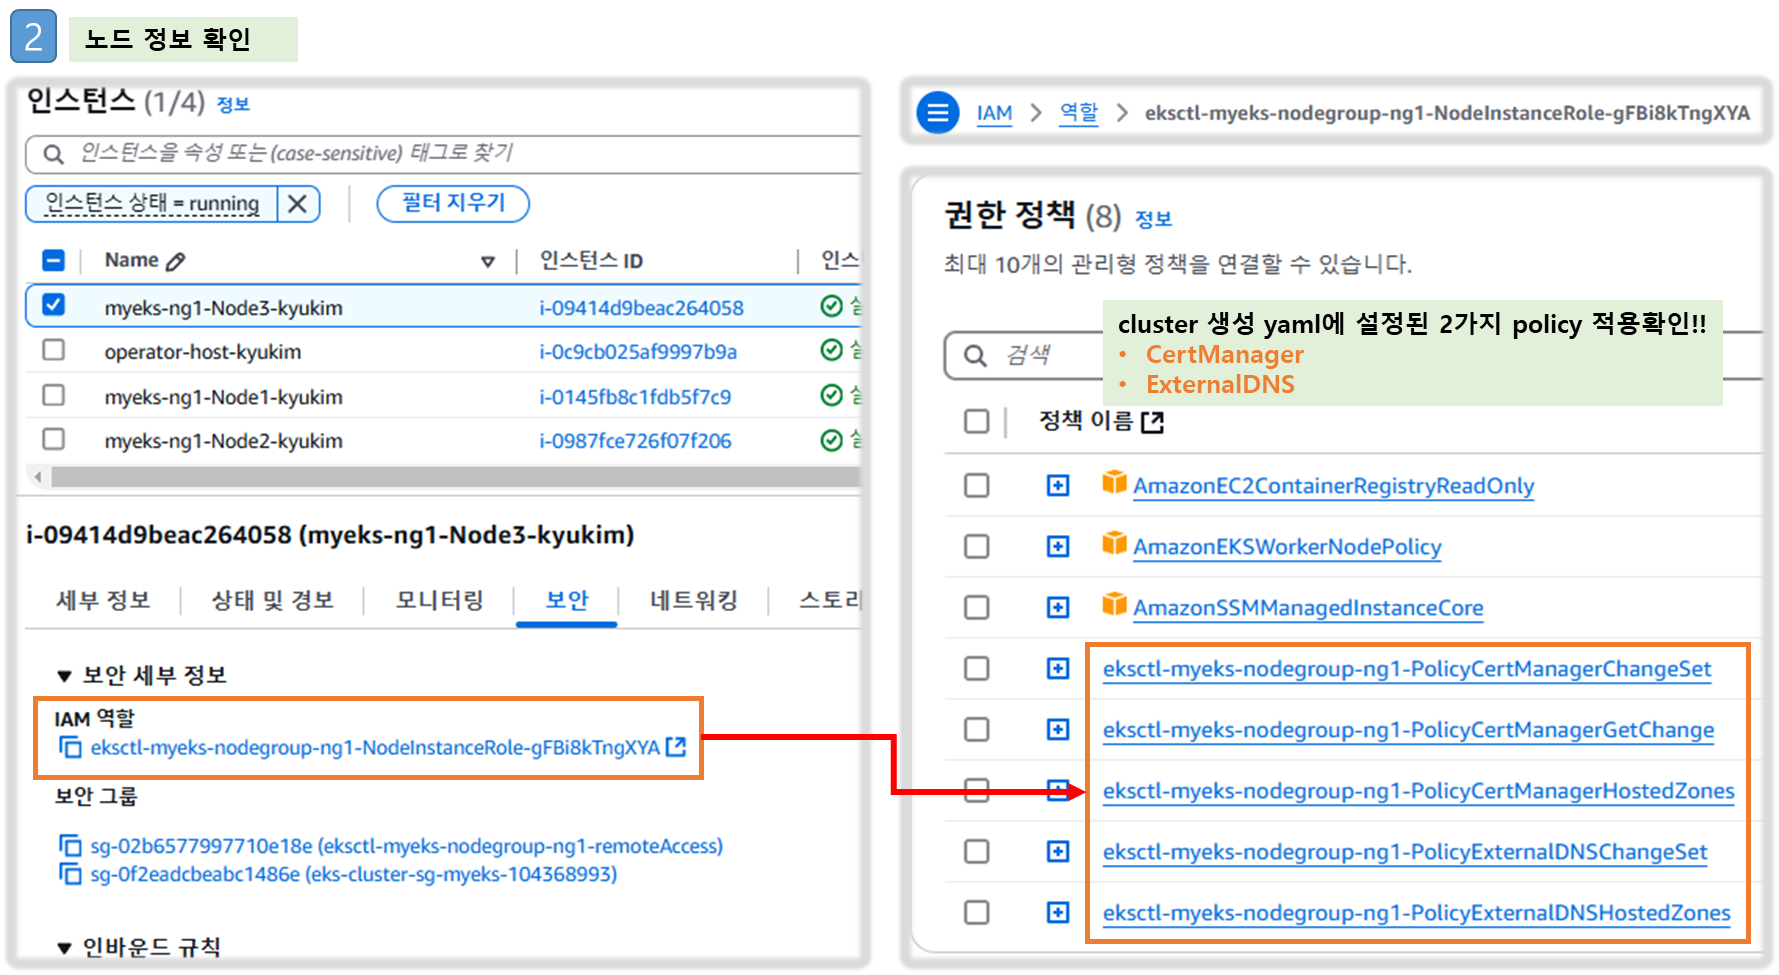Open the PolicyCertManagerHostedZones policy link
Screen dimensions: 1779x975
tap(1418, 791)
